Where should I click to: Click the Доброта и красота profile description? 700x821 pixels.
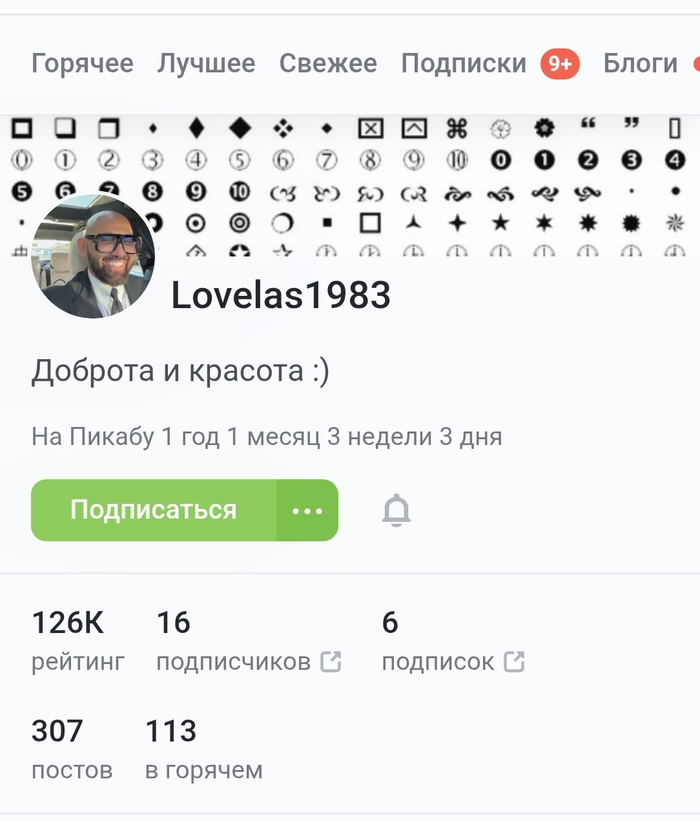tap(181, 371)
